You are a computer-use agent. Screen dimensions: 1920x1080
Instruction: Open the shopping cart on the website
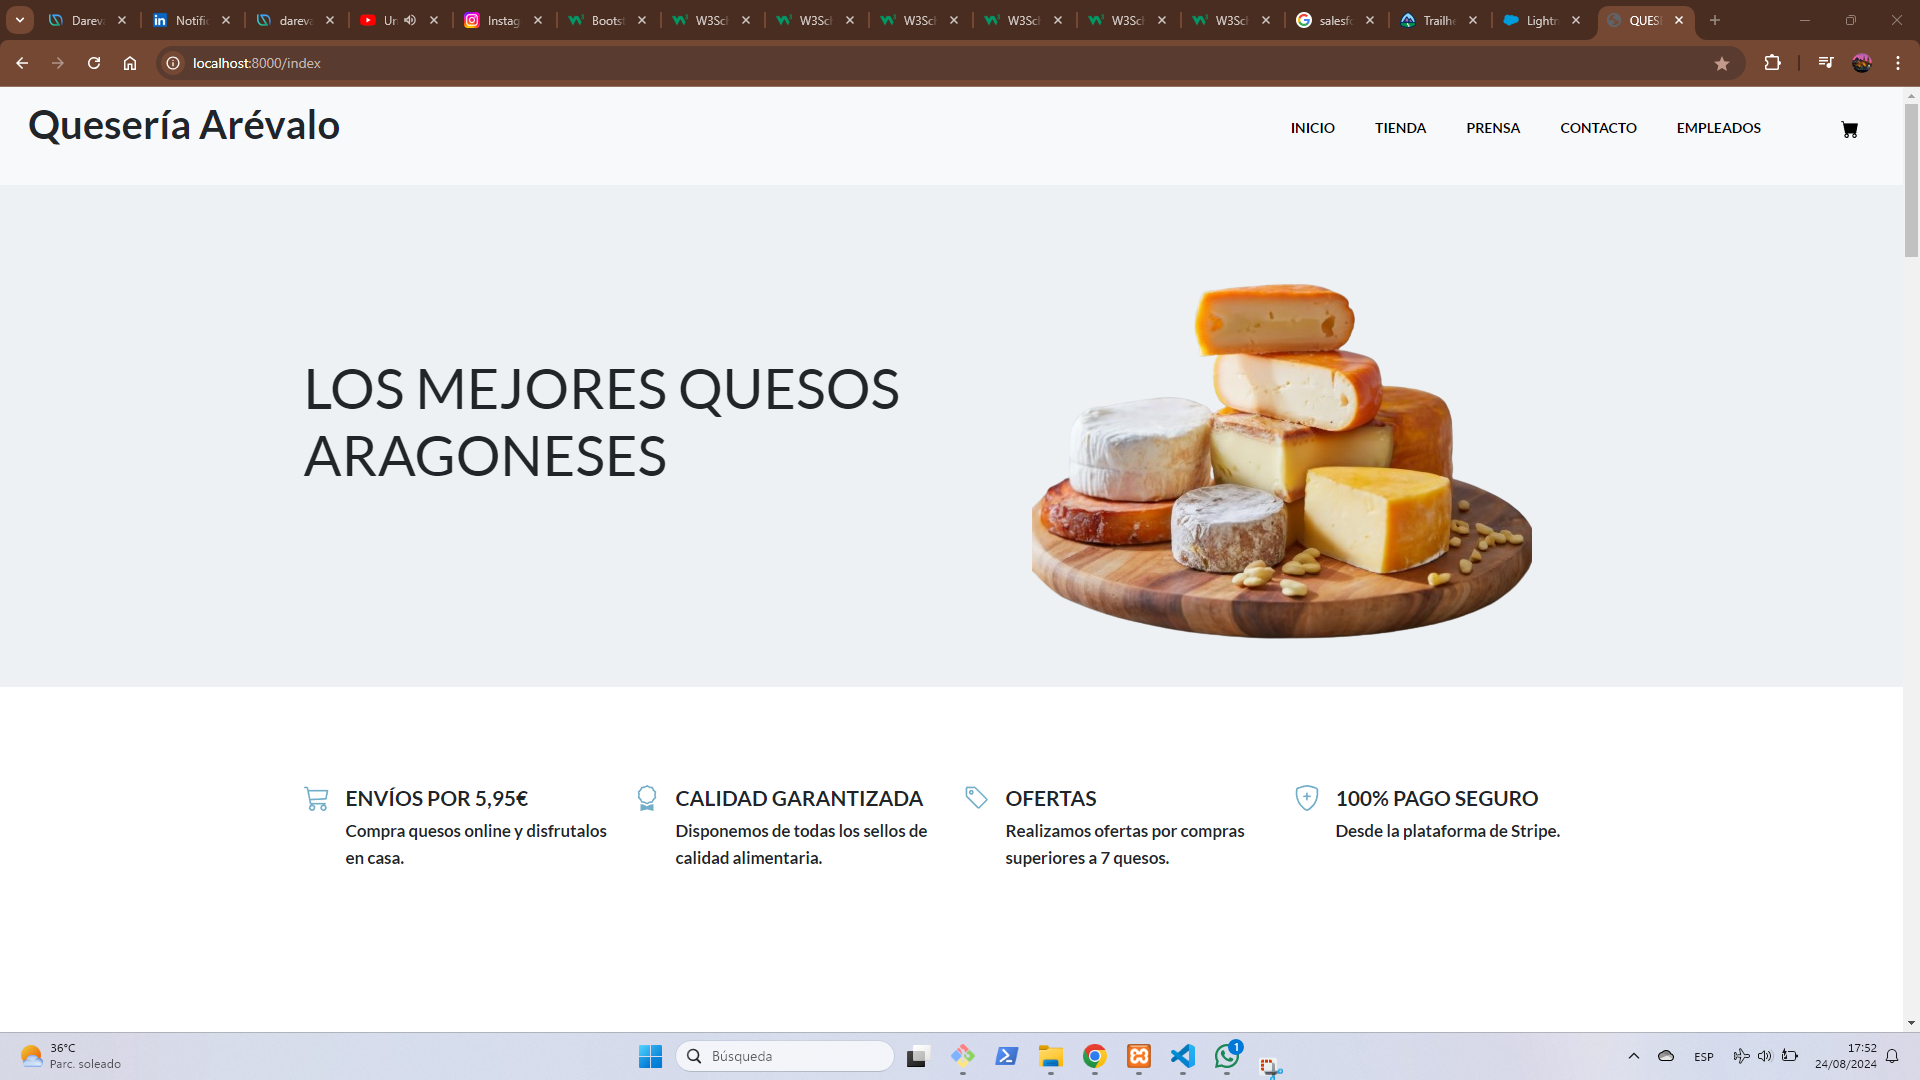click(x=1849, y=129)
